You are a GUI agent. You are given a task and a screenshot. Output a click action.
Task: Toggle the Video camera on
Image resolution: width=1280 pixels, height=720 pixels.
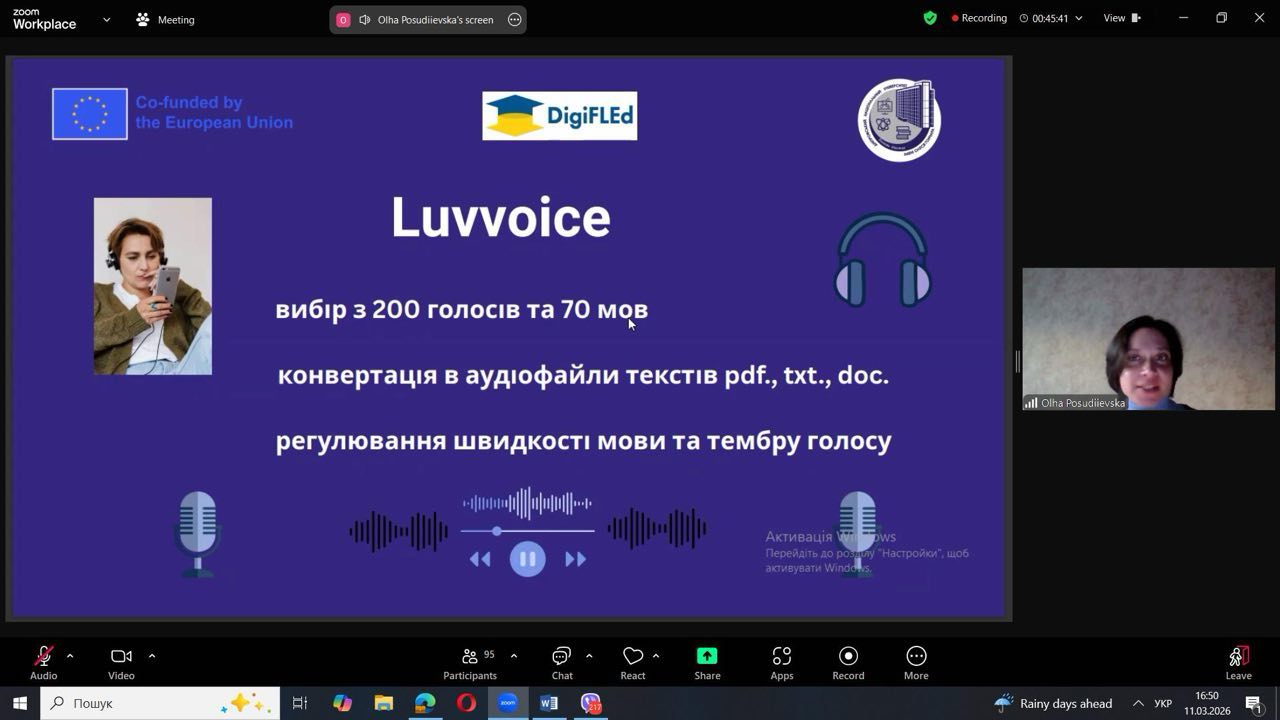click(x=121, y=662)
